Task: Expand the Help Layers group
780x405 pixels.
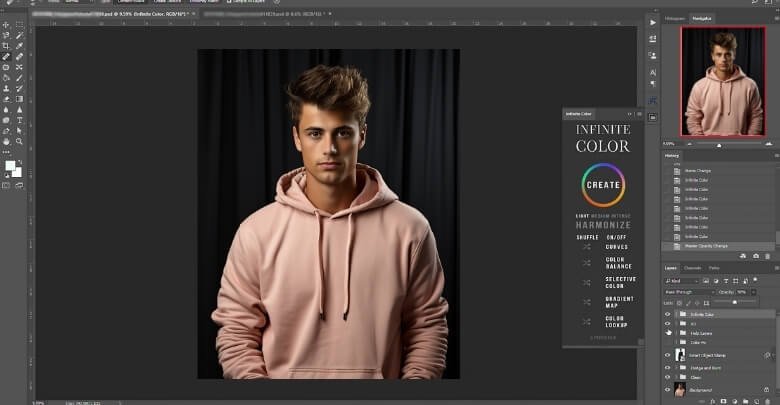Action: click(677, 333)
